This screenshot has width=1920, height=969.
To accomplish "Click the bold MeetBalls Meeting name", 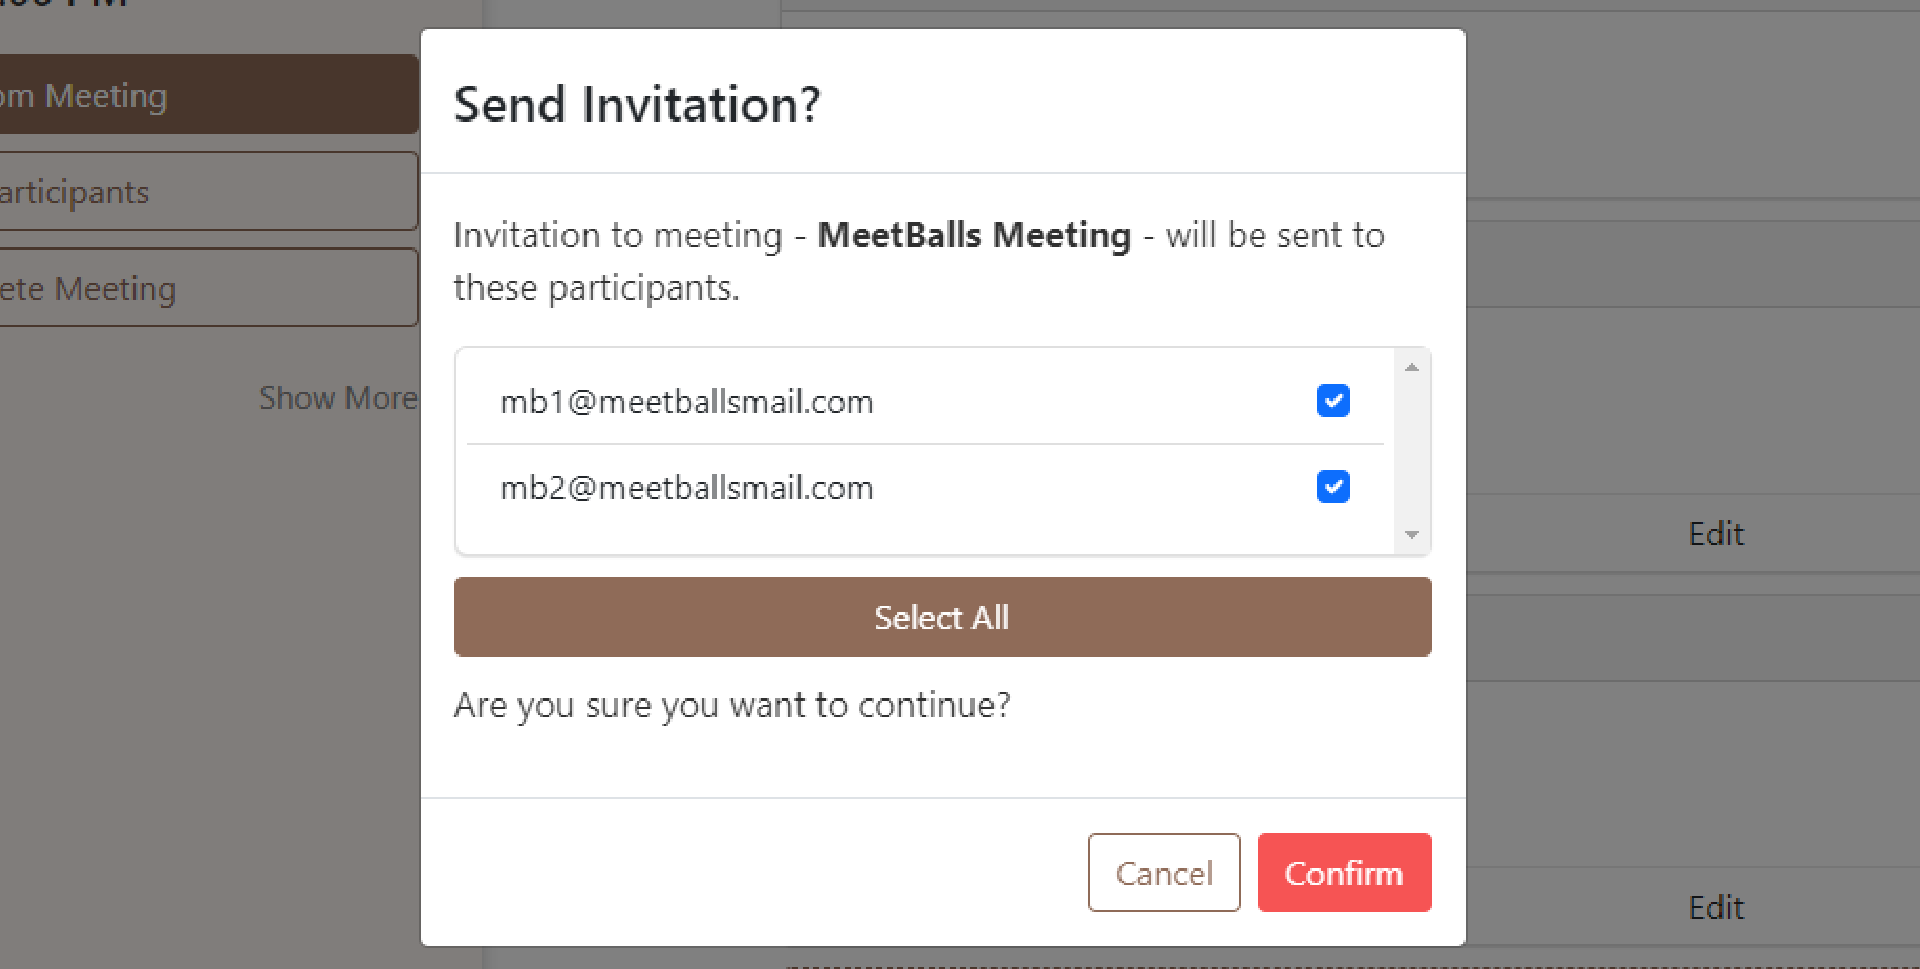I will (974, 235).
